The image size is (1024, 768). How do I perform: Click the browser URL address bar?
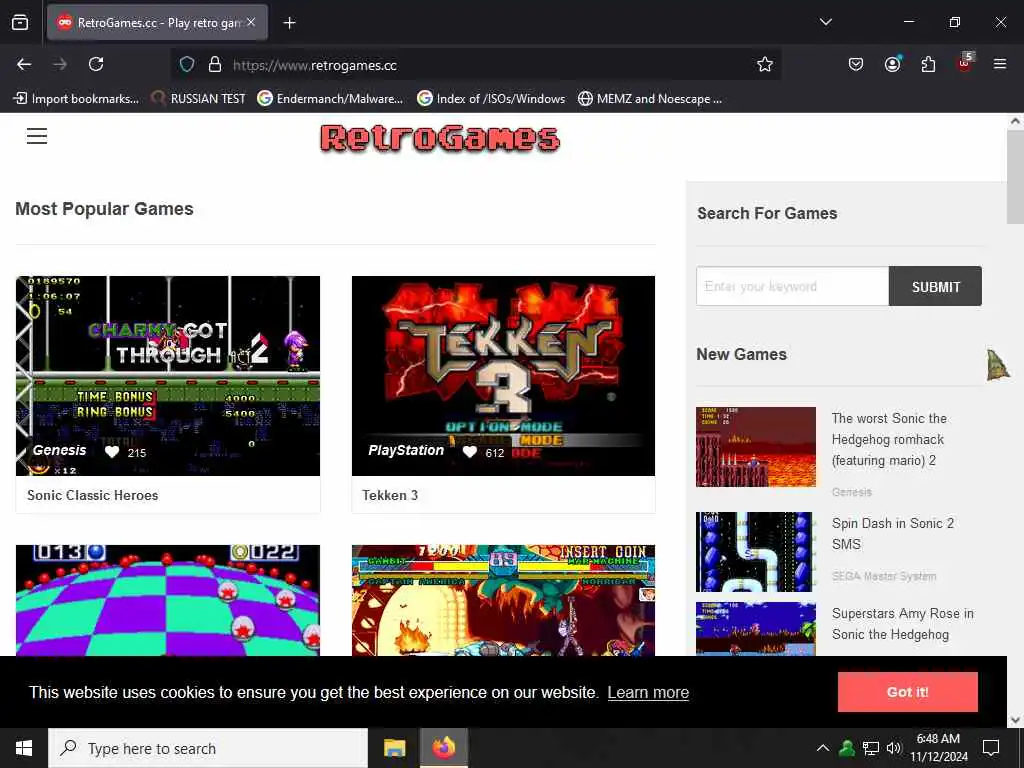pyautogui.click(x=477, y=65)
